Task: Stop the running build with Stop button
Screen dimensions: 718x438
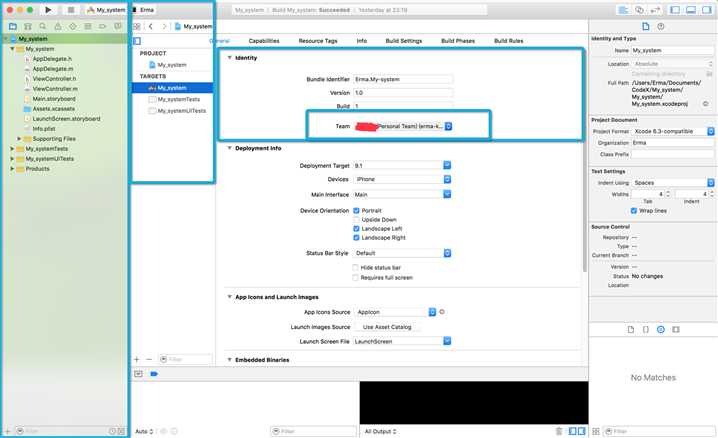Action: 71,10
